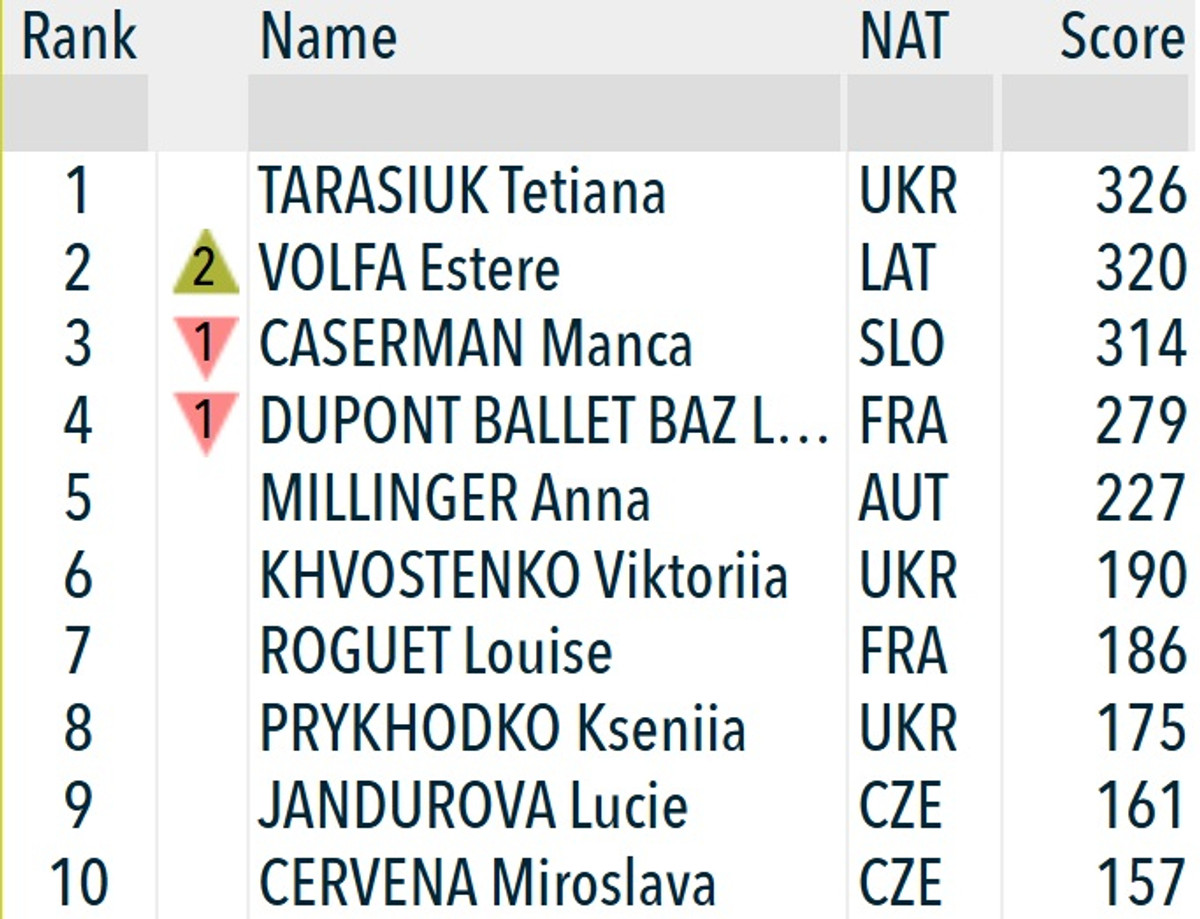Image resolution: width=1200 pixels, height=919 pixels.
Task: Click KHVOSTENKO Viktoriia's name
Action: coord(523,575)
